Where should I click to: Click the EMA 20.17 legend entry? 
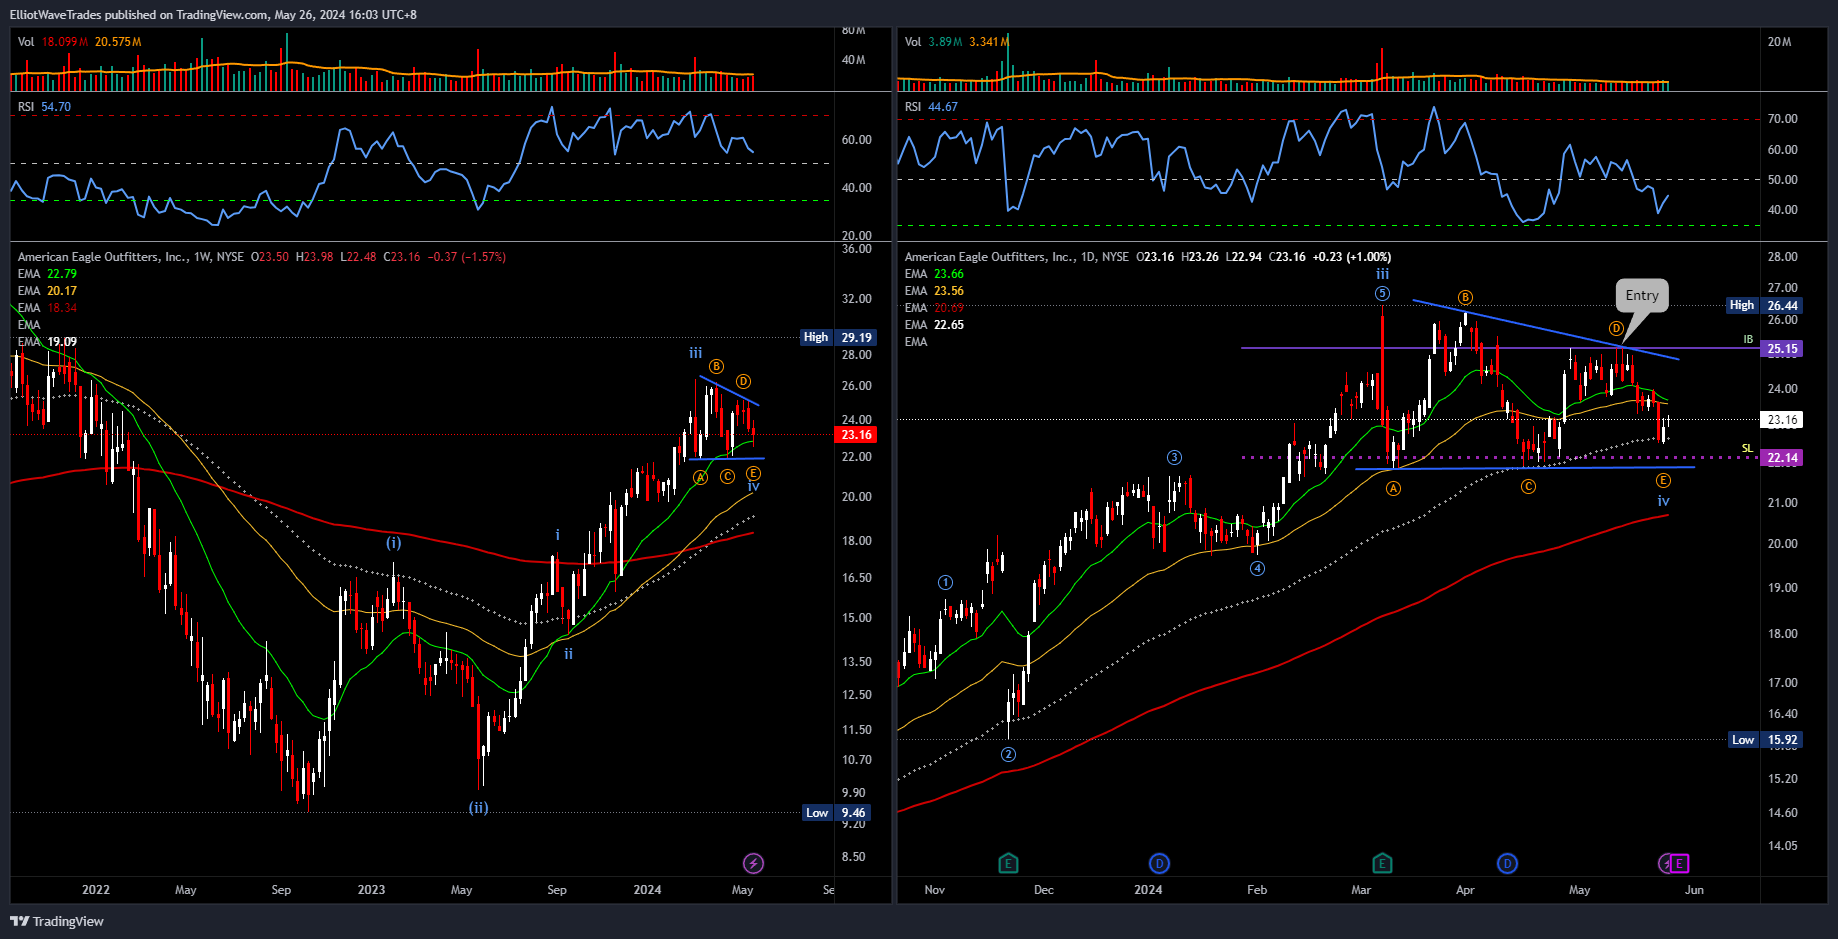(47, 291)
